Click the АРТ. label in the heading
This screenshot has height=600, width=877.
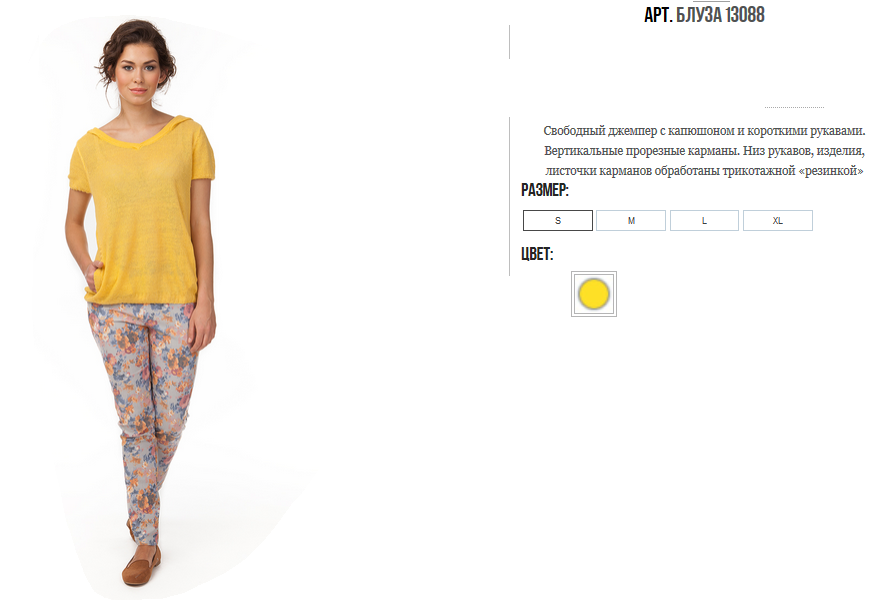(x=658, y=15)
